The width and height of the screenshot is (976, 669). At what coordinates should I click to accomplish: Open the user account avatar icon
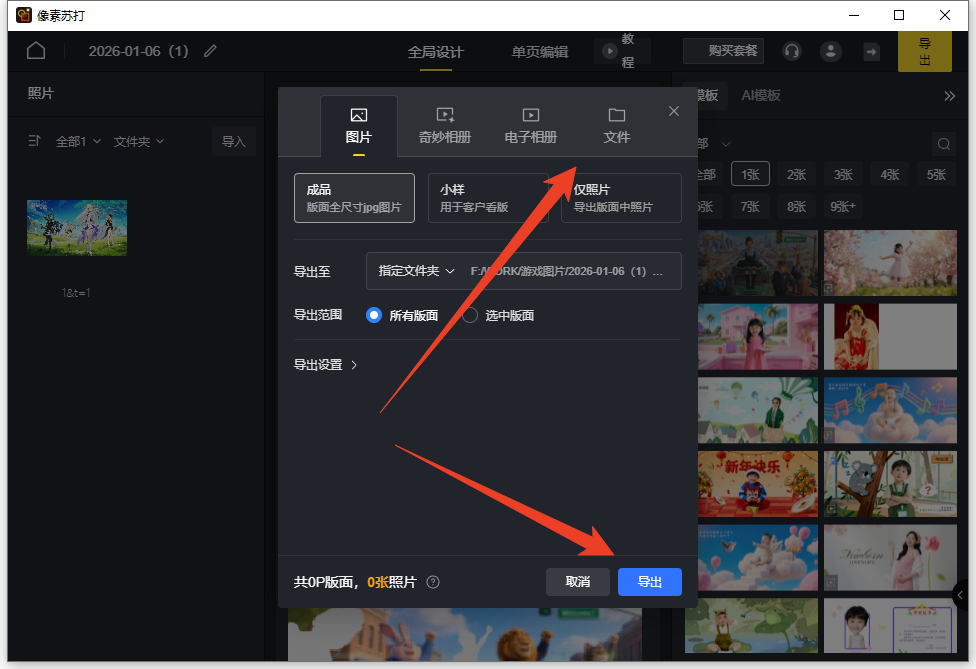pos(830,51)
